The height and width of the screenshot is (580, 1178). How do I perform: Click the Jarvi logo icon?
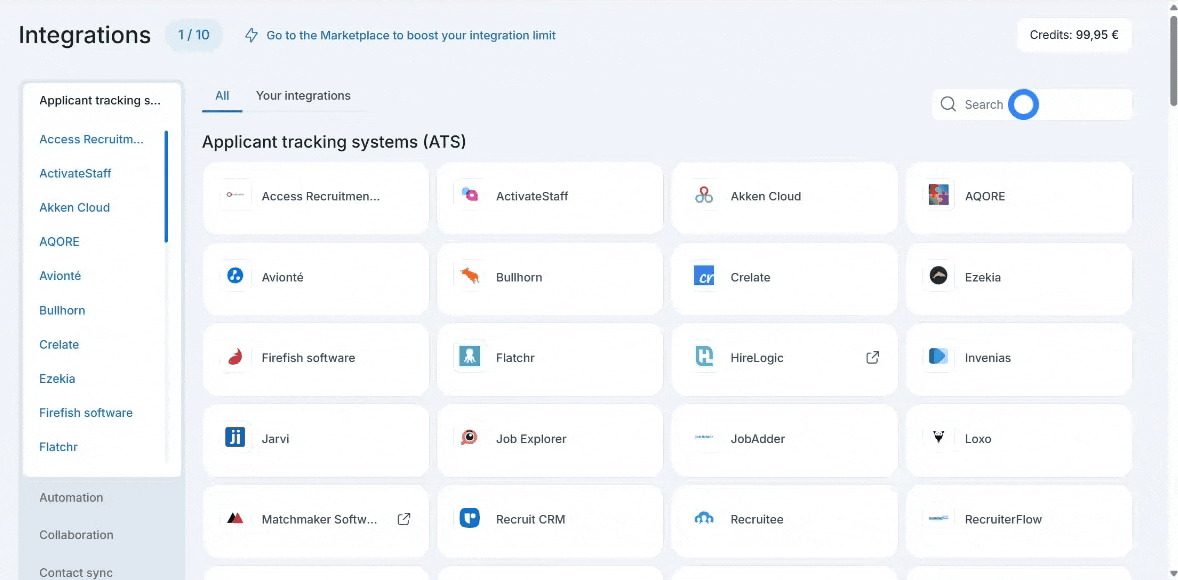235,438
